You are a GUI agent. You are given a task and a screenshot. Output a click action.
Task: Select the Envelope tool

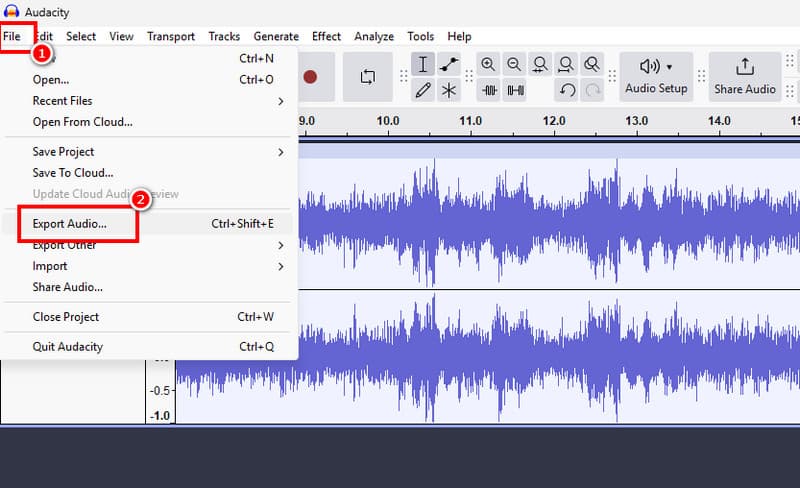(x=449, y=65)
